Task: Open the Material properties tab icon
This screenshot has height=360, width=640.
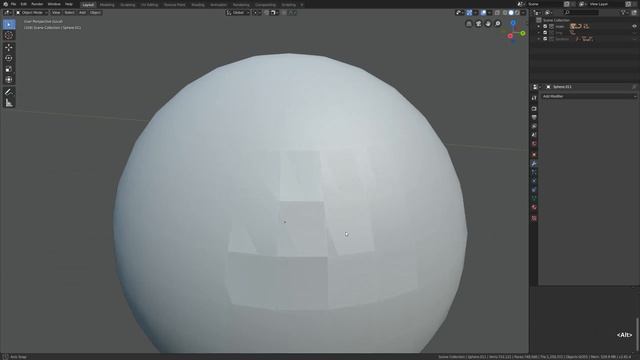Action: click(534, 207)
